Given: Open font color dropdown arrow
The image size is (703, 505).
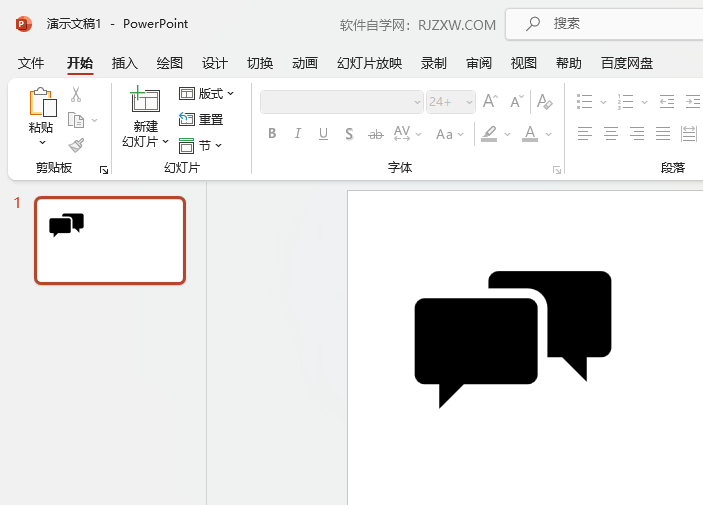Looking at the screenshot, I should click(x=548, y=134).
